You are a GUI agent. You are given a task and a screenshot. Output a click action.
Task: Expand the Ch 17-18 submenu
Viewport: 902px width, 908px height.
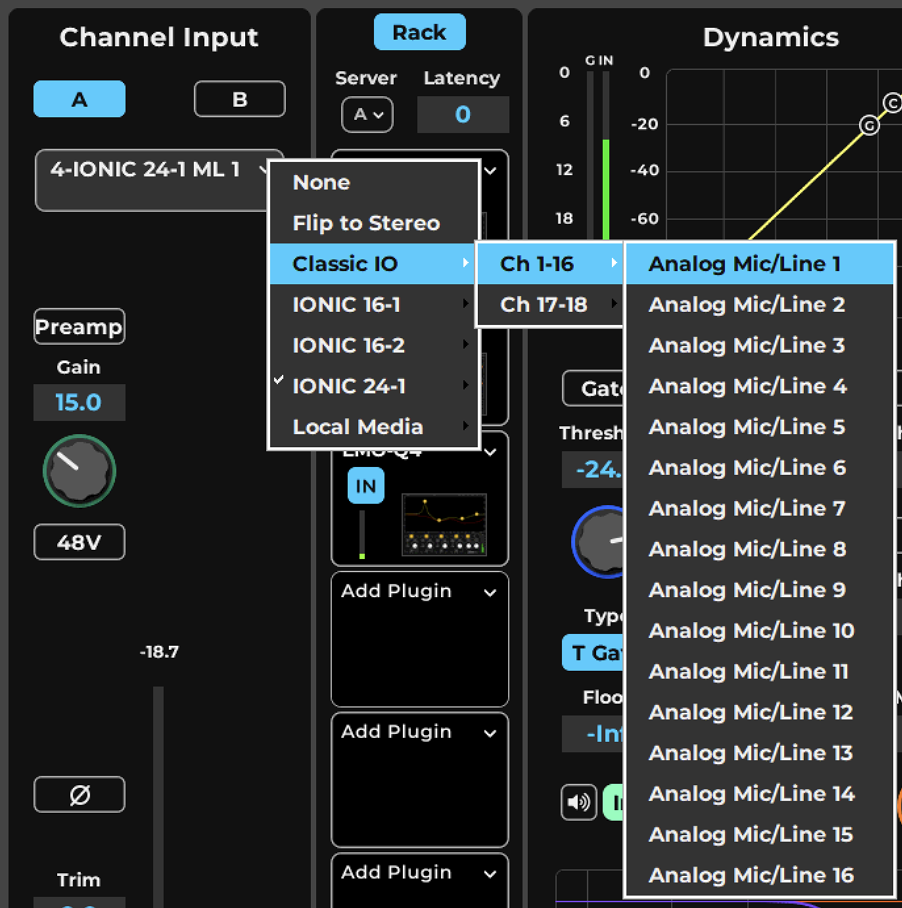click(549, 305)
